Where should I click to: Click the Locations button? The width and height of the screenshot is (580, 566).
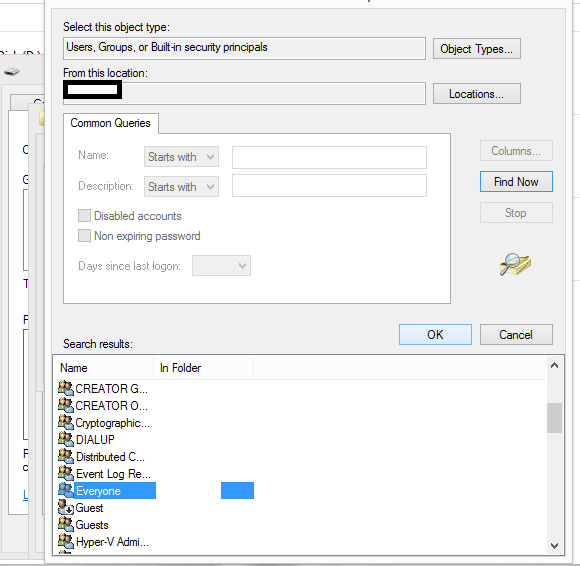(476, 94)
